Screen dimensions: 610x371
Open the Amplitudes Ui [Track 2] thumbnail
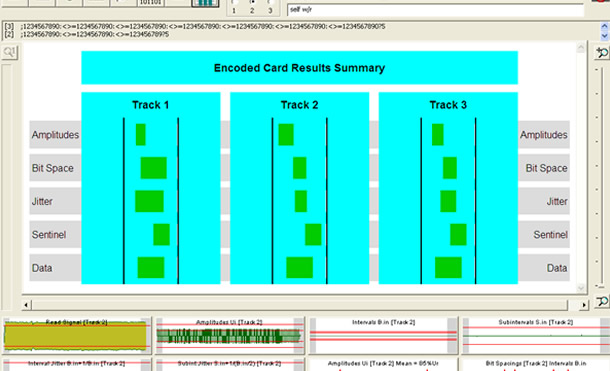pos(230,336)
